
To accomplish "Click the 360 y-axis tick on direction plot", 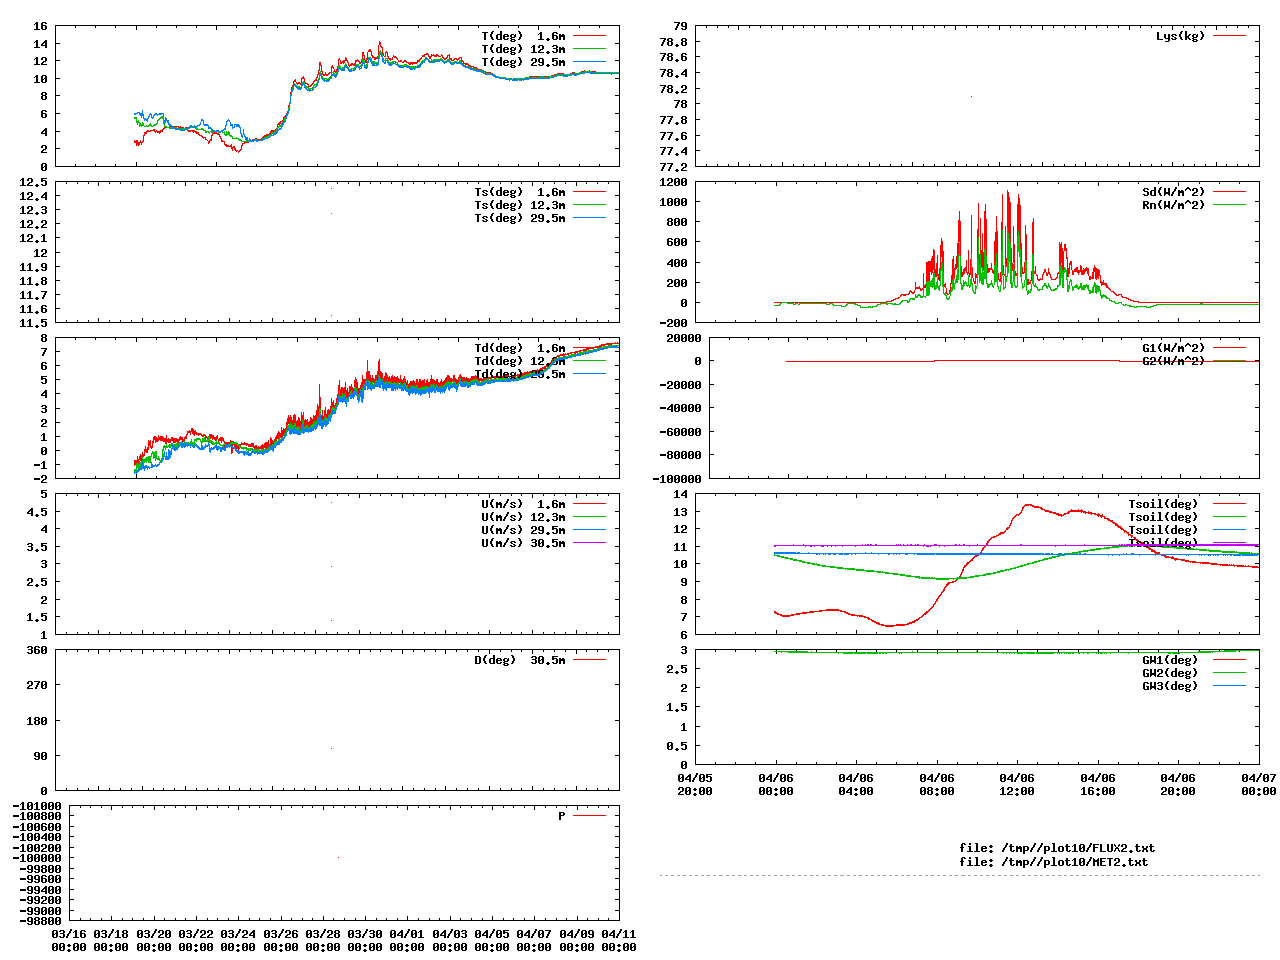I will point(37,650).
